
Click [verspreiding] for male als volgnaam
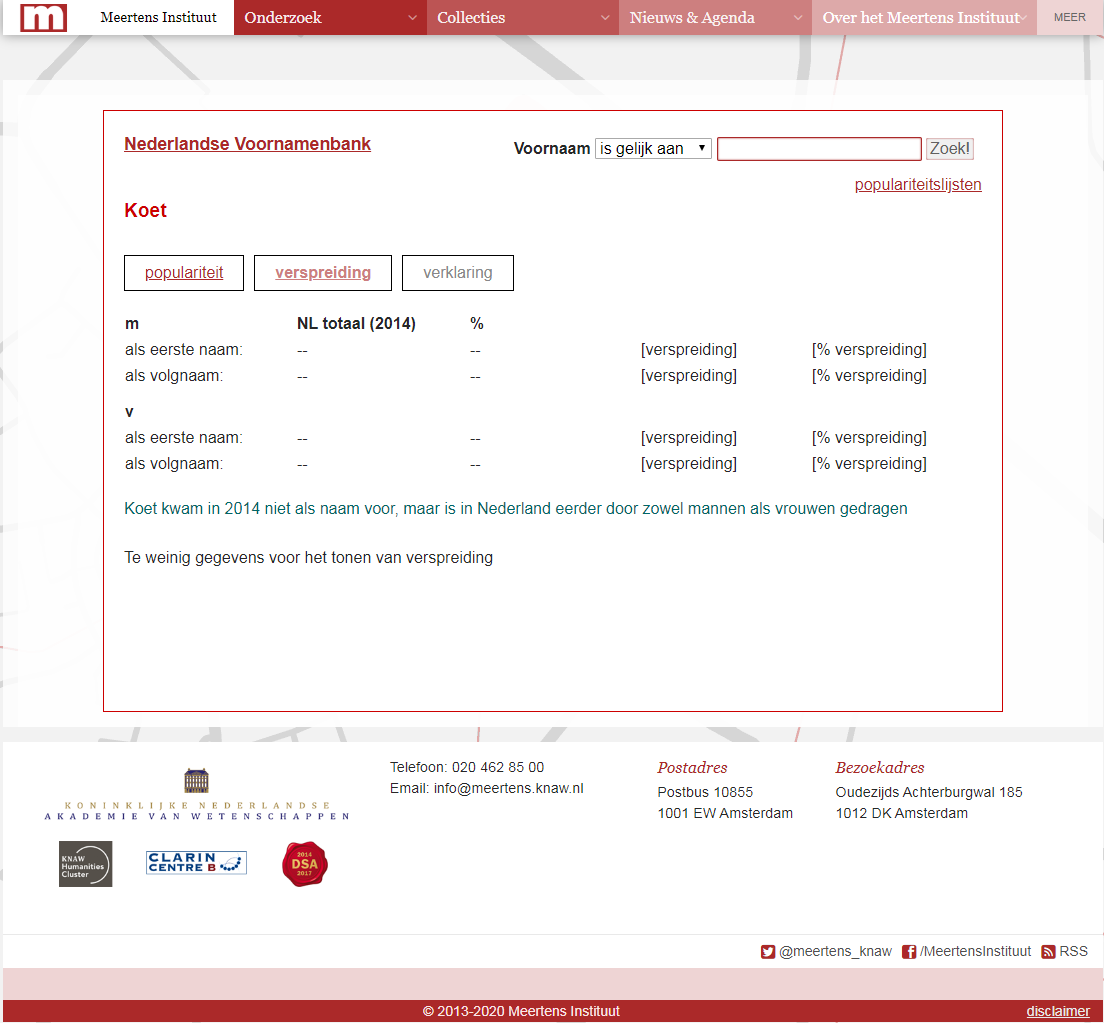pyautogui.click(x=689, y=376)
